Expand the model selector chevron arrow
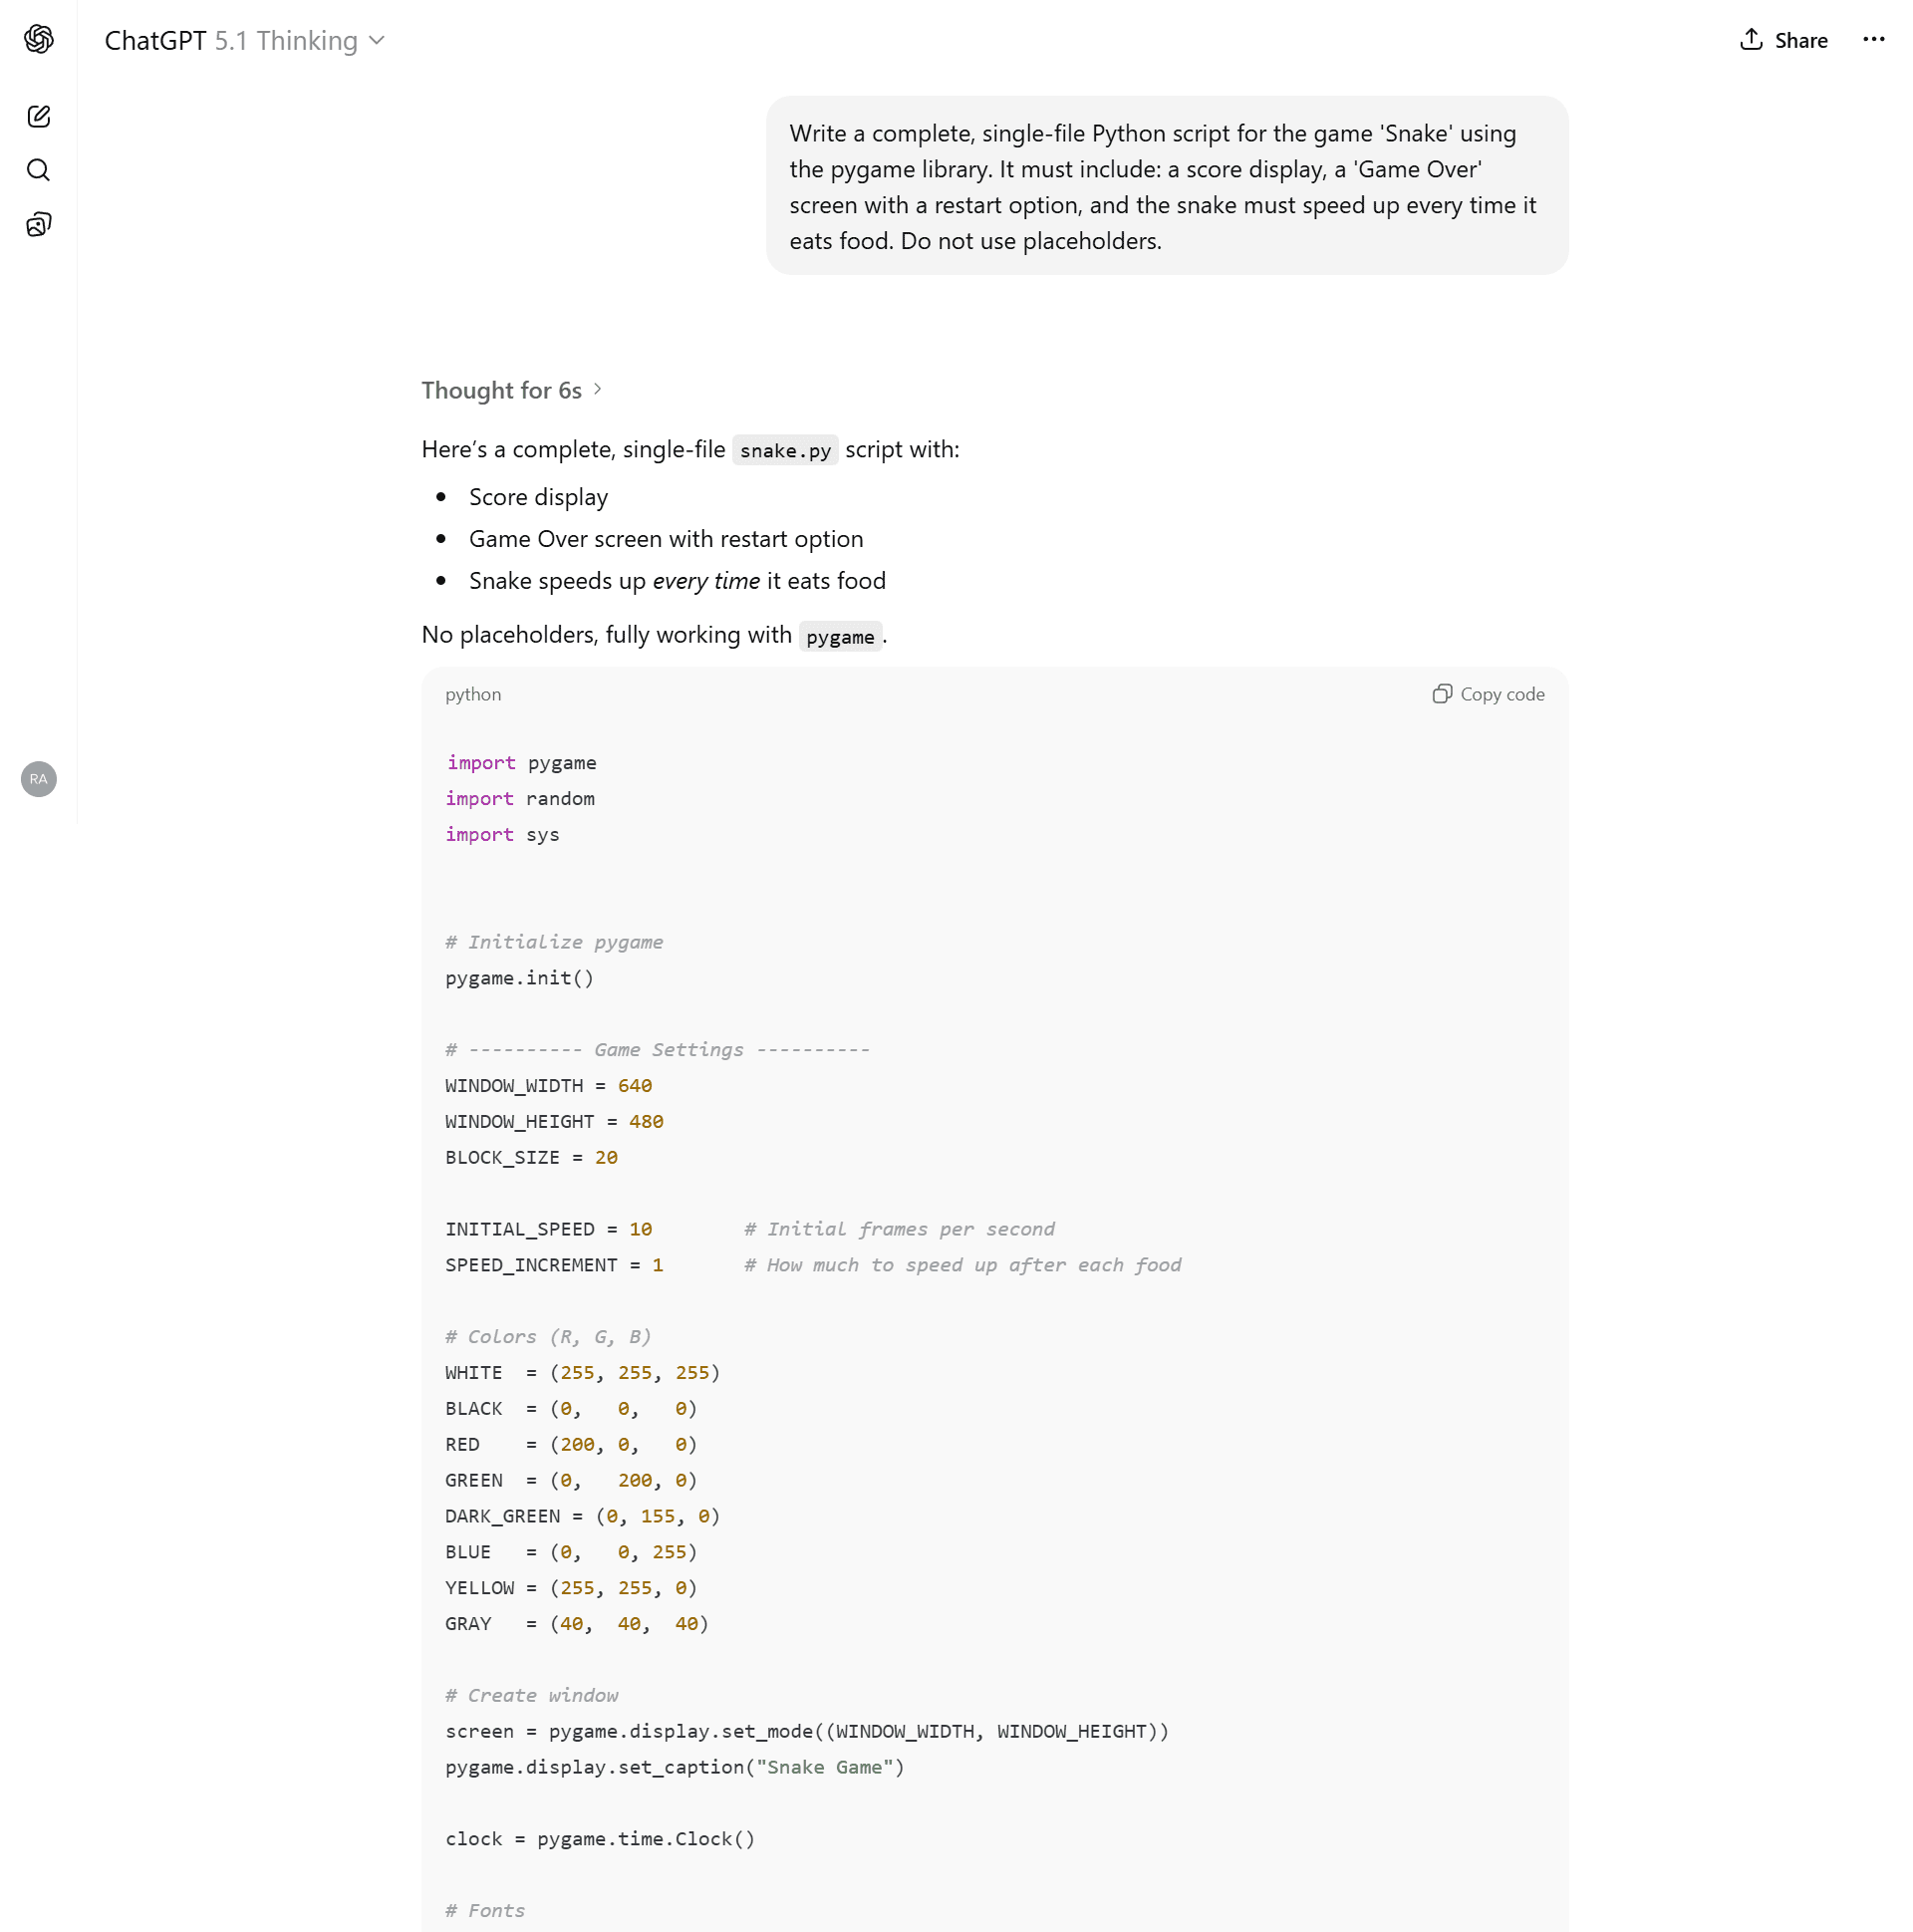This screenshot has width=1913, height=1932. coord(377,41)
